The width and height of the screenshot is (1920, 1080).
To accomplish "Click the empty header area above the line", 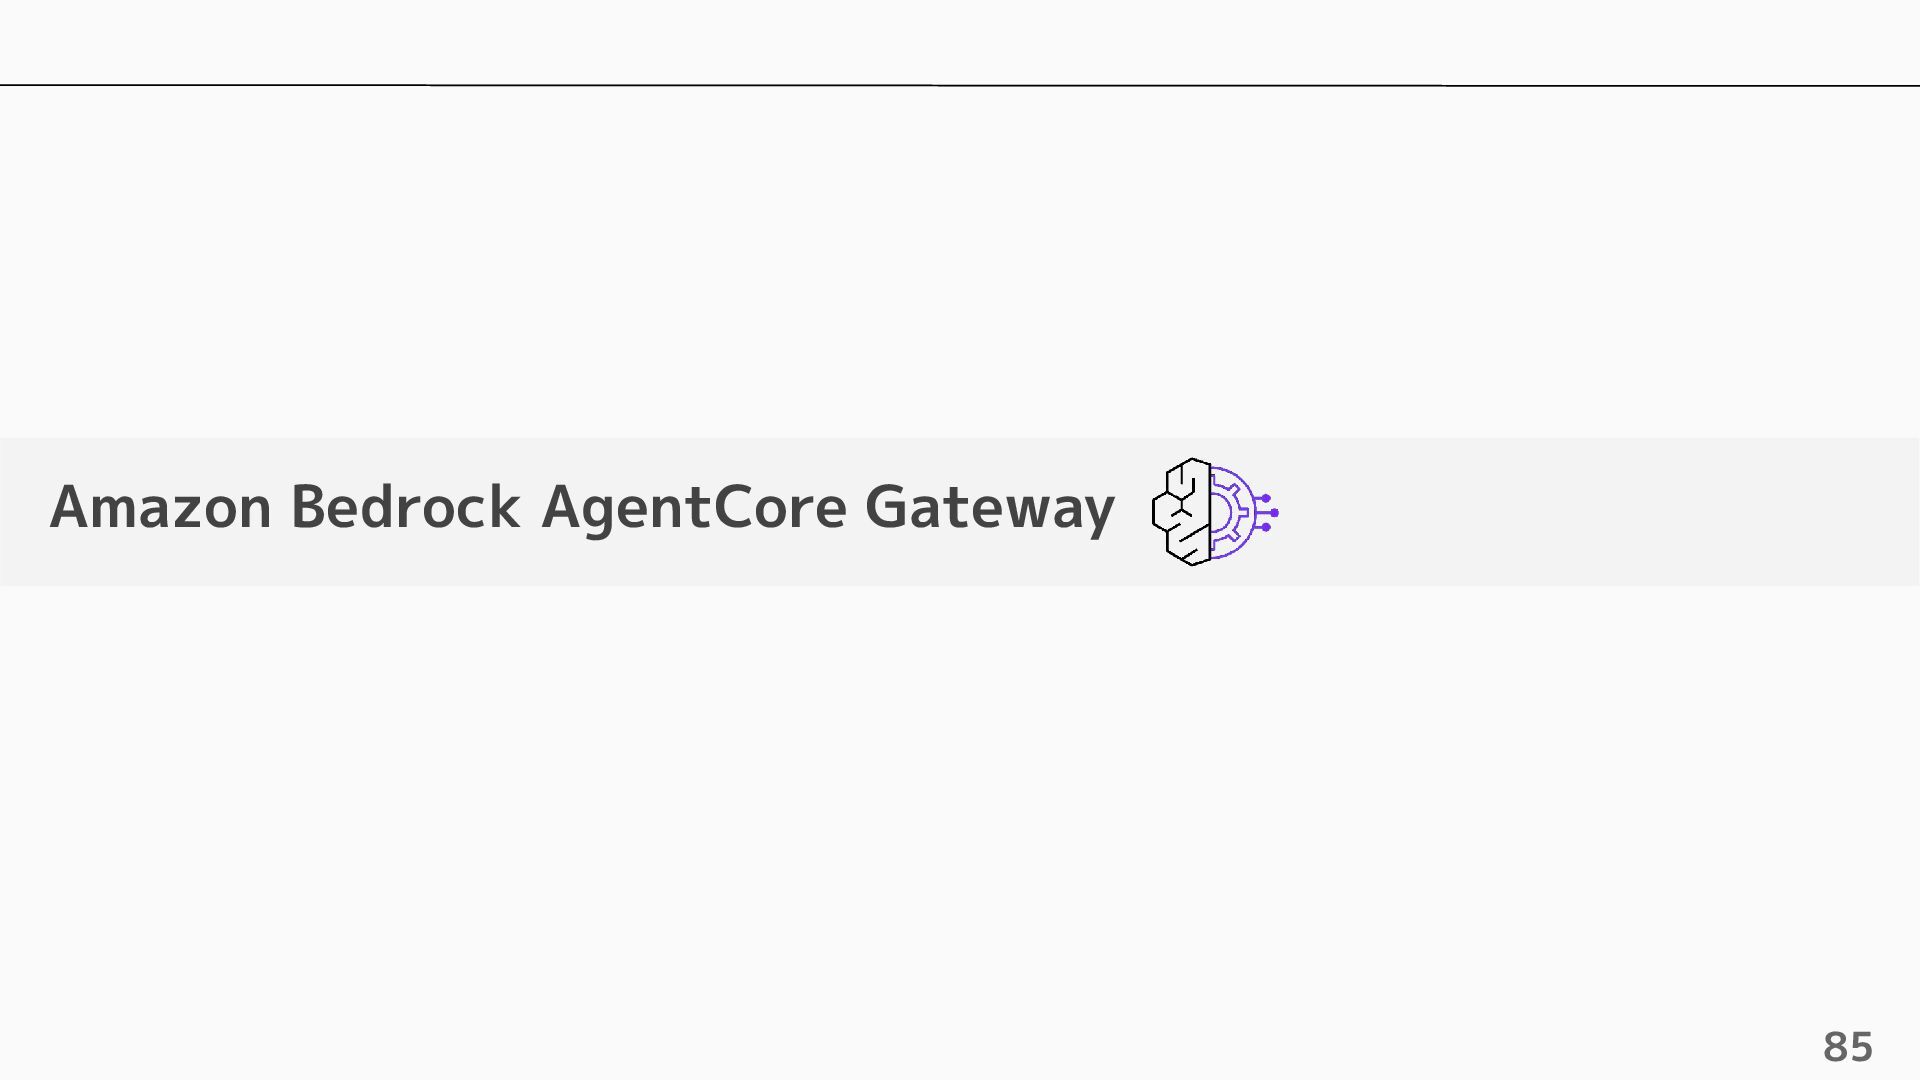I will (x=960, y=41).
